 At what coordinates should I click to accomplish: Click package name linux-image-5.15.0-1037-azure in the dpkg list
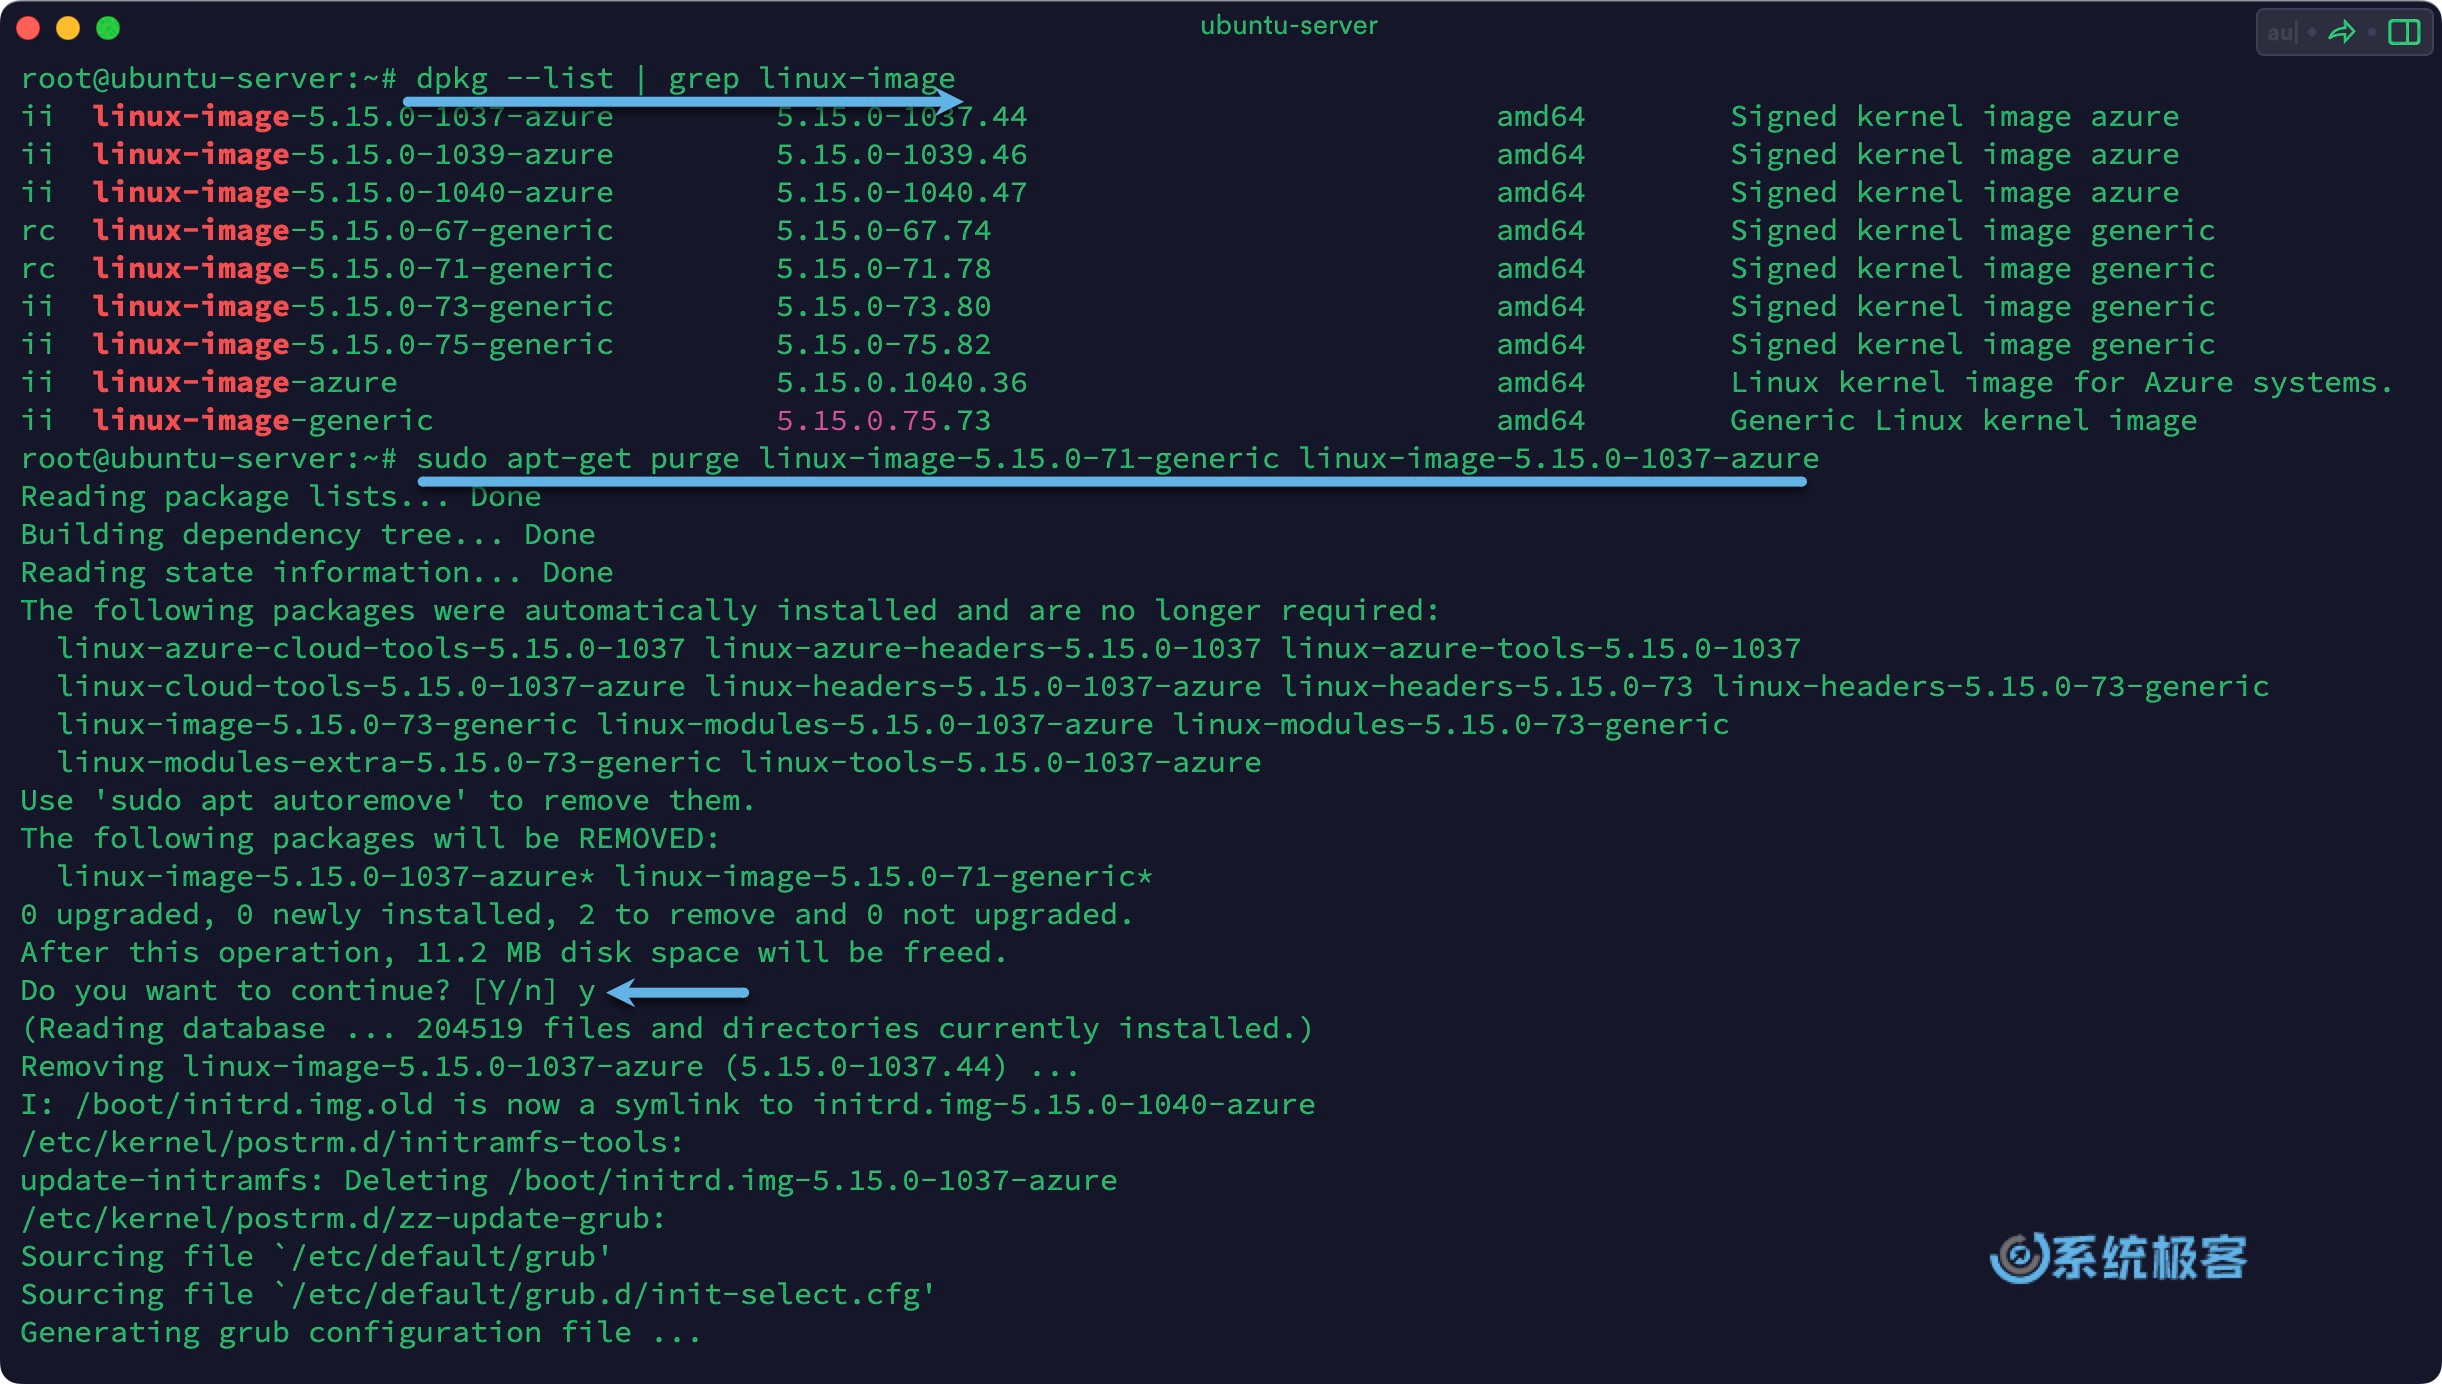[353, 117]
